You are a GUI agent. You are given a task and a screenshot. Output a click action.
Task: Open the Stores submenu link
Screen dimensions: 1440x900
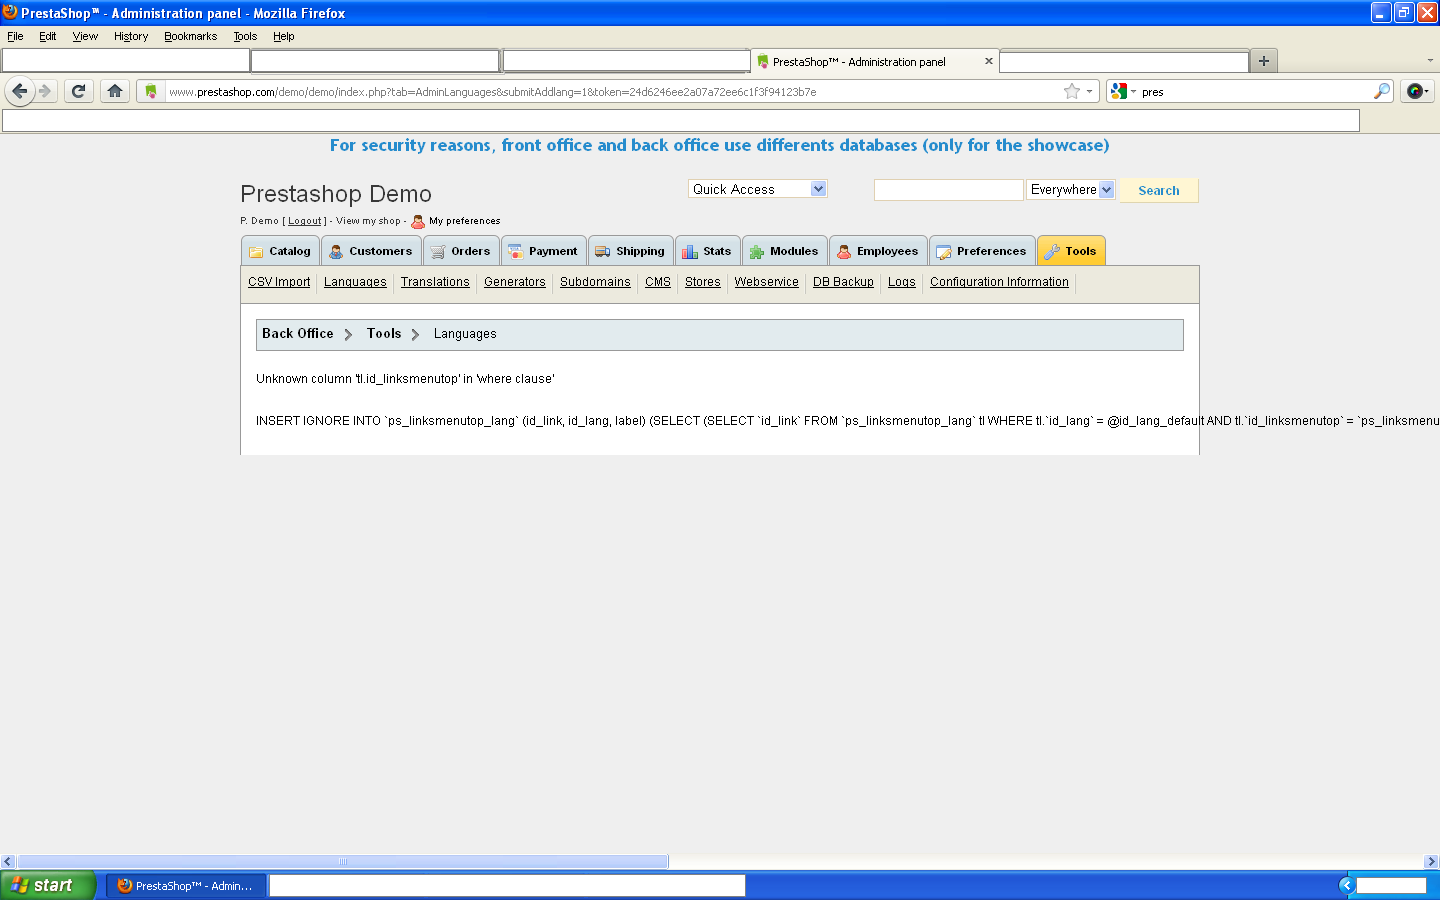point(703,282)
